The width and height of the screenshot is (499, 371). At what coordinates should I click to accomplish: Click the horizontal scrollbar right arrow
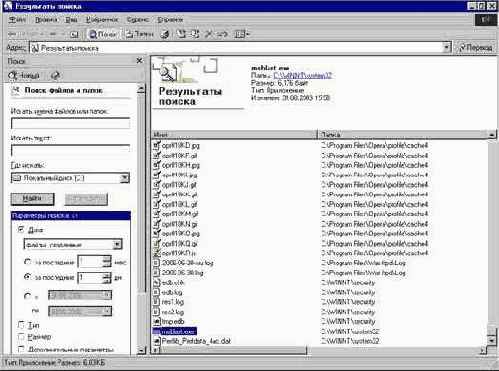[483, 350]
